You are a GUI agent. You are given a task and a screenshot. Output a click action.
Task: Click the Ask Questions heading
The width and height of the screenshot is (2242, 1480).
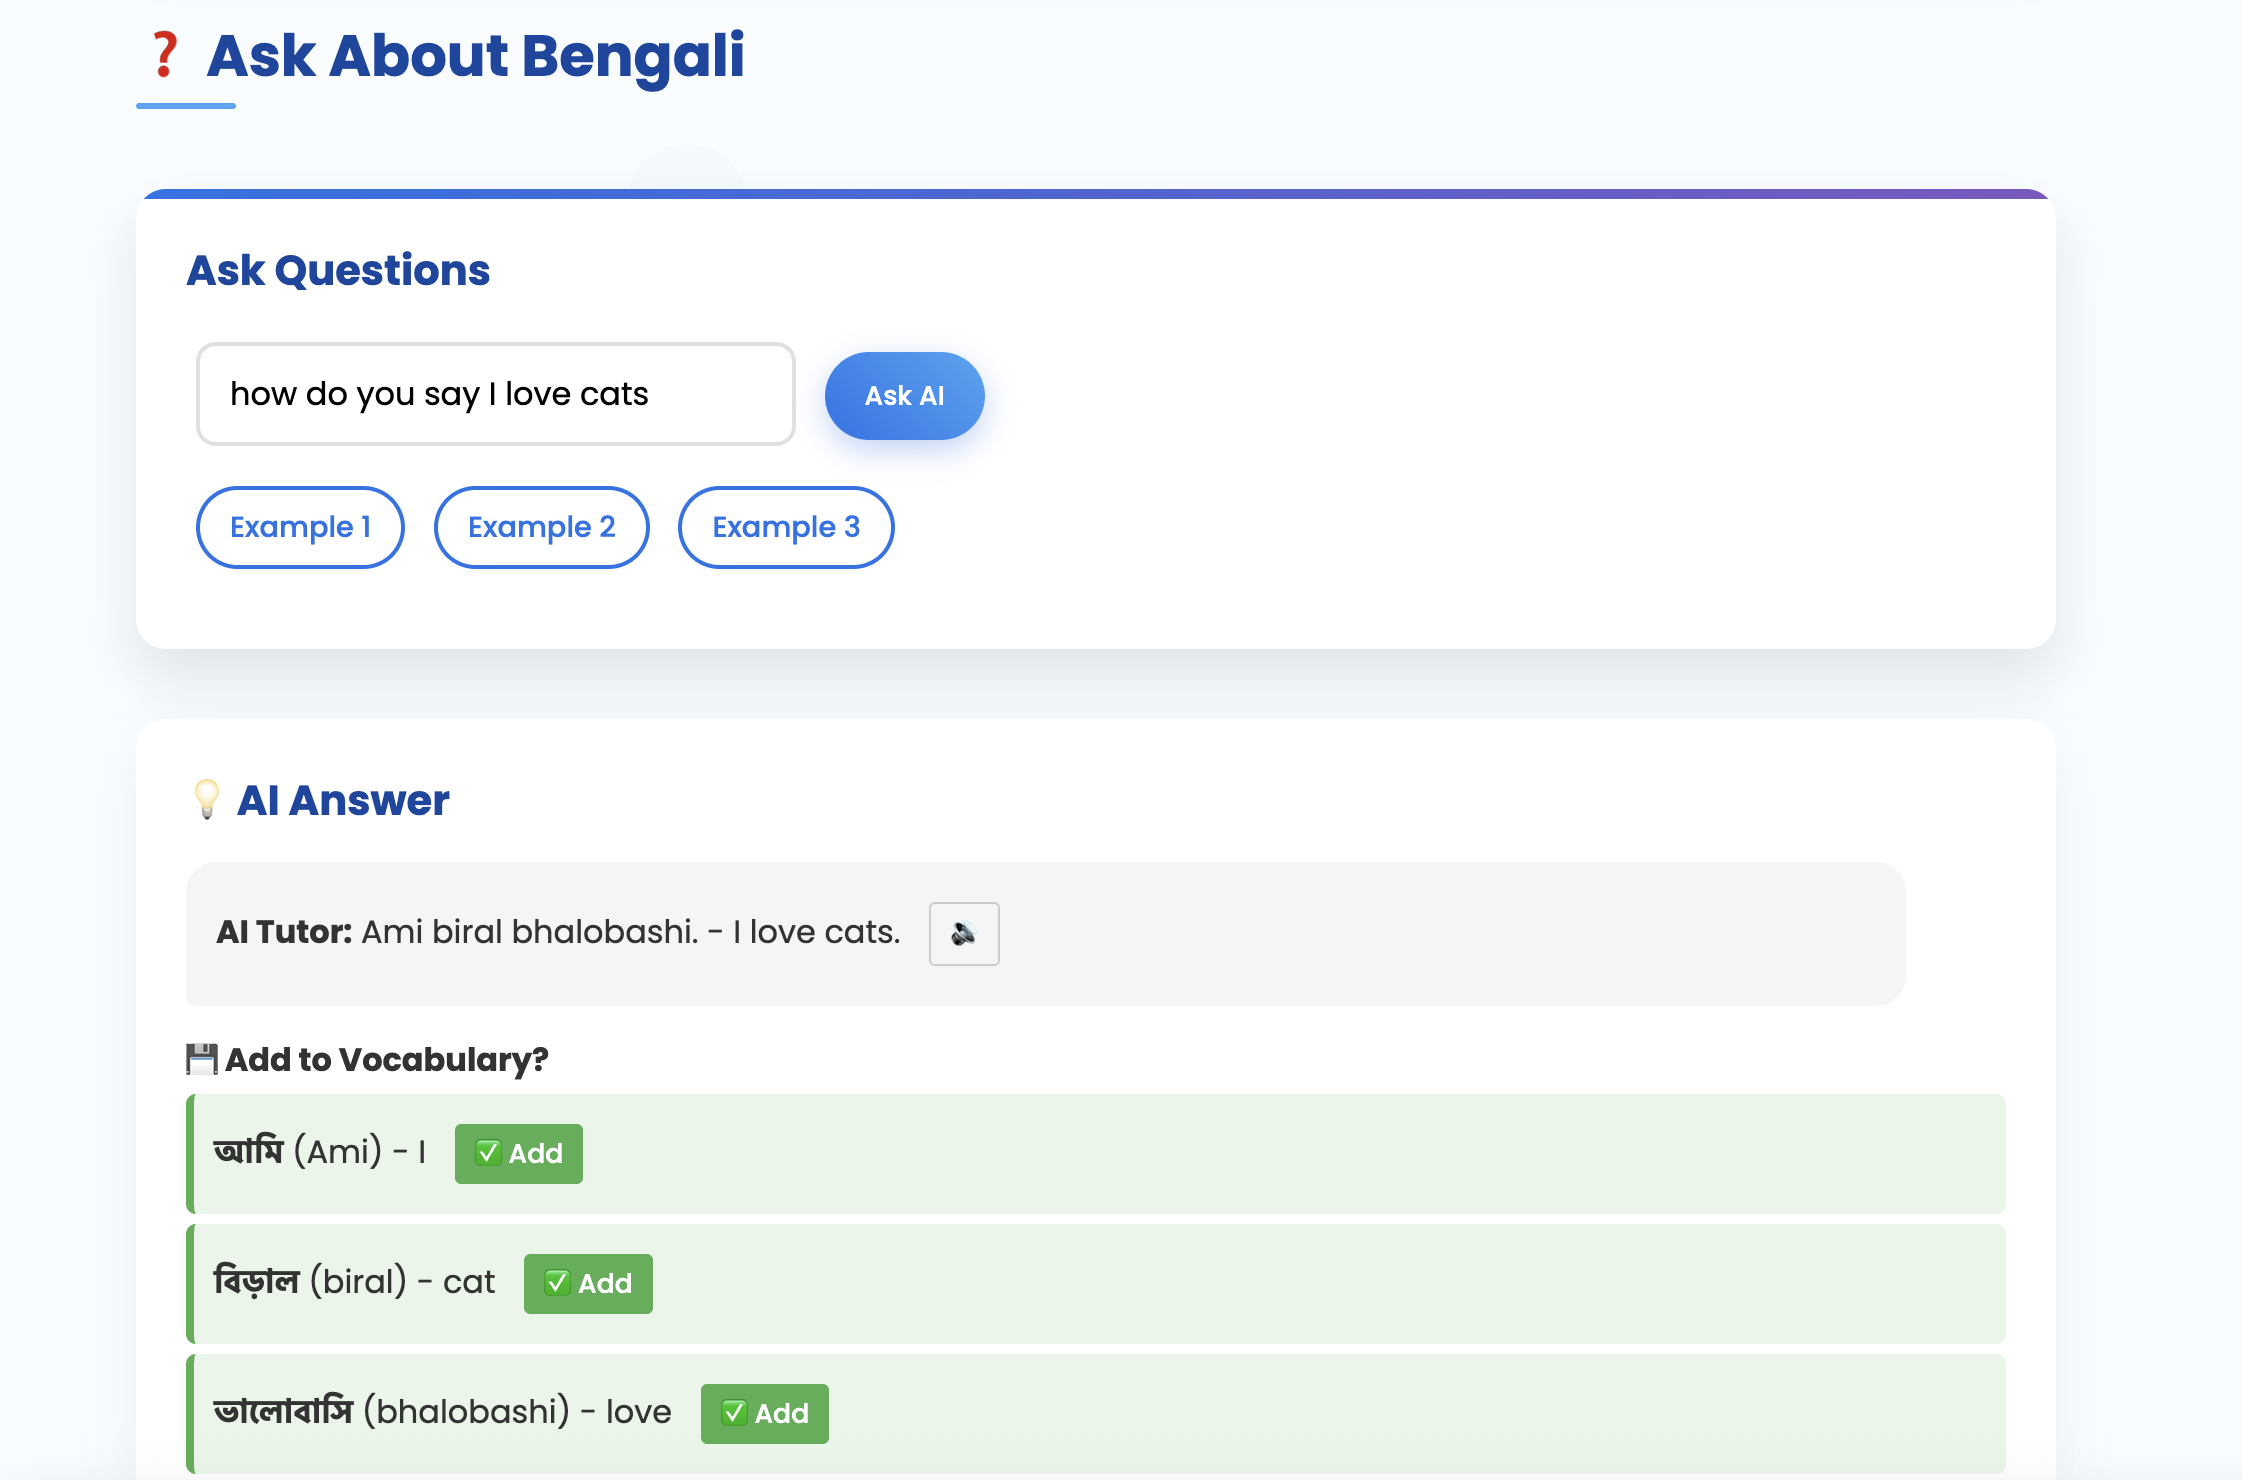coord(338,270)
